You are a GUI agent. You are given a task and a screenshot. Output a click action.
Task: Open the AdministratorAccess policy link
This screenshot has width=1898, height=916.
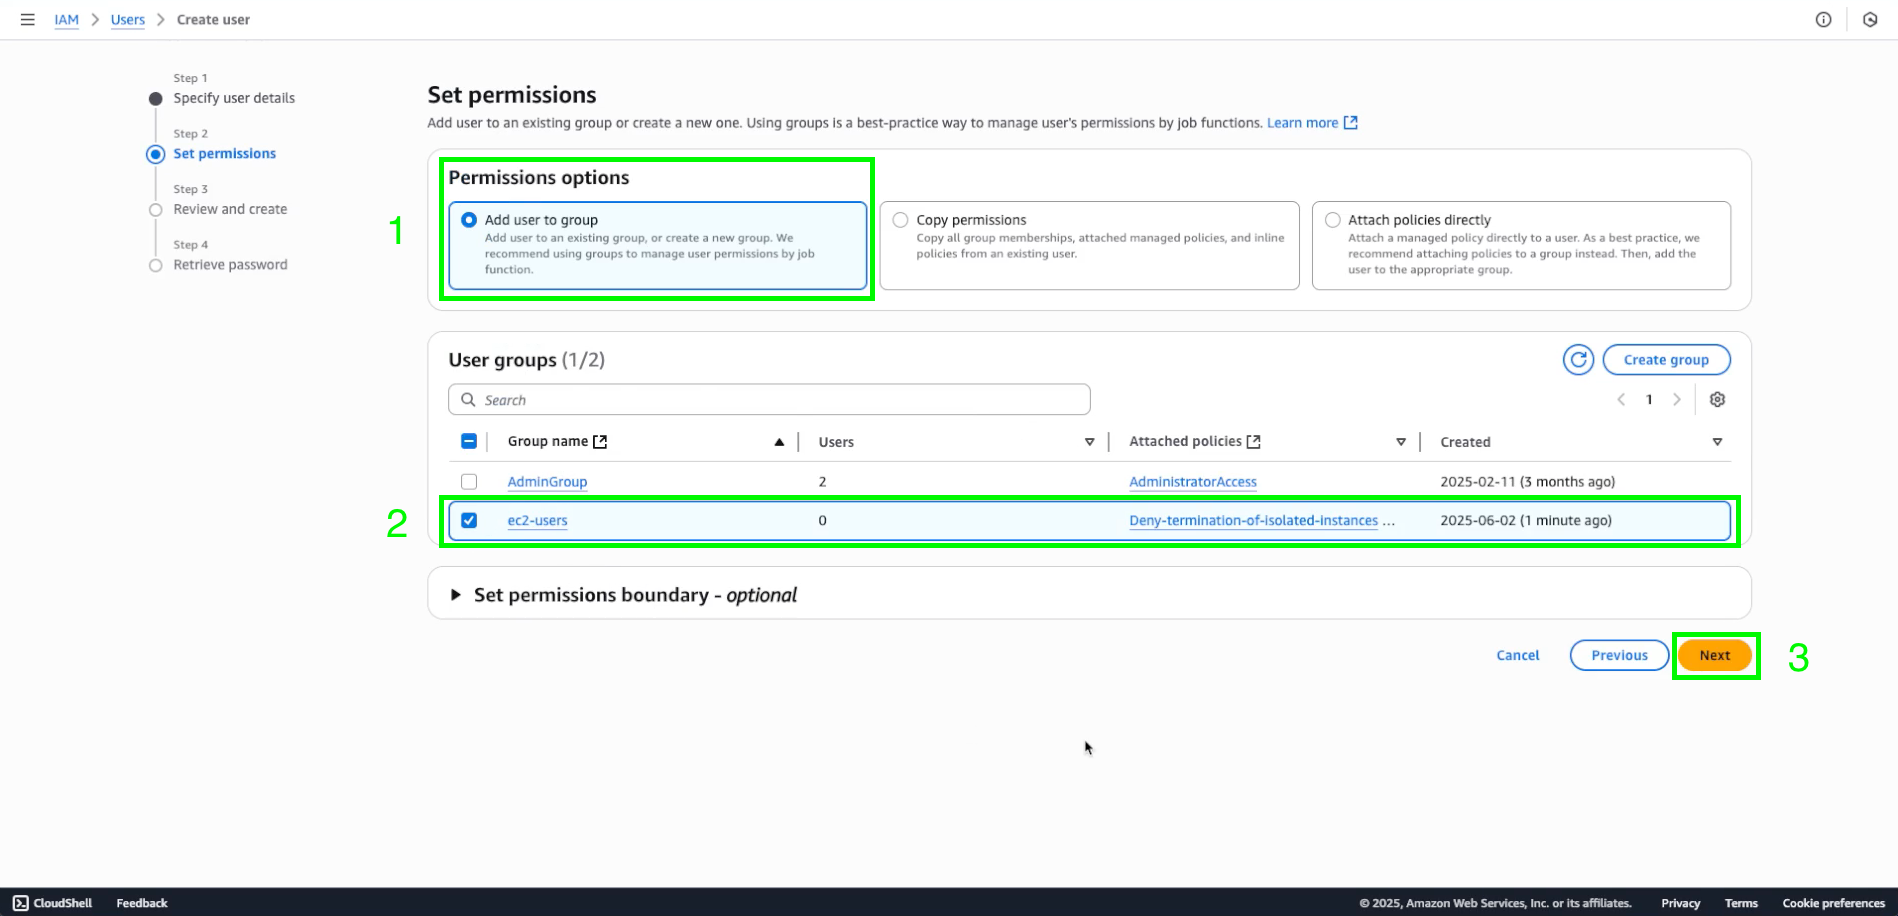click(1193, 482)
